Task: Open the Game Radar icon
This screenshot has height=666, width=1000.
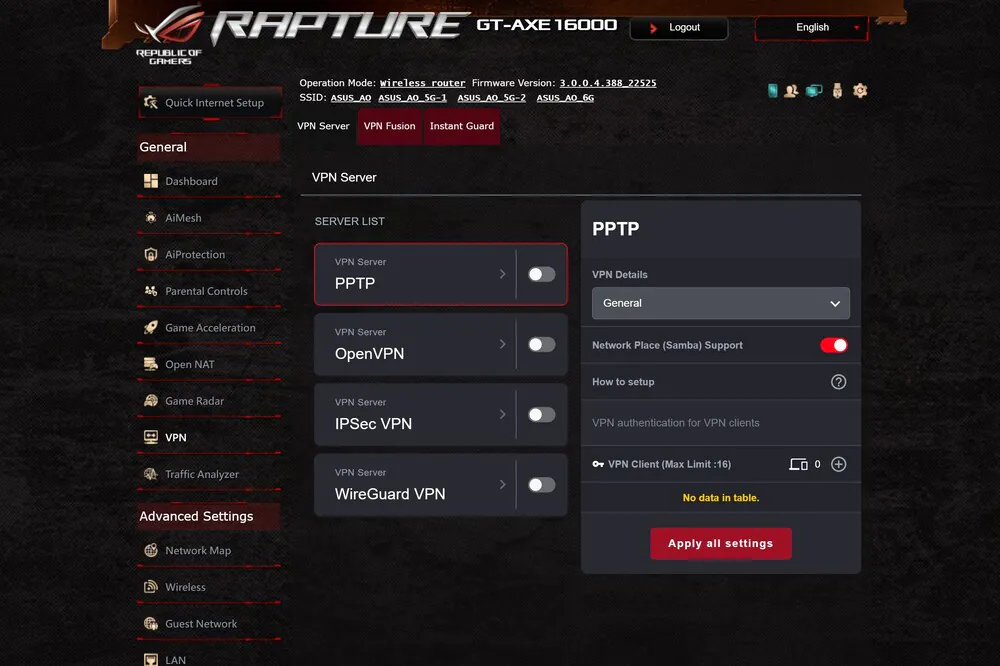Action: (151, 401)
